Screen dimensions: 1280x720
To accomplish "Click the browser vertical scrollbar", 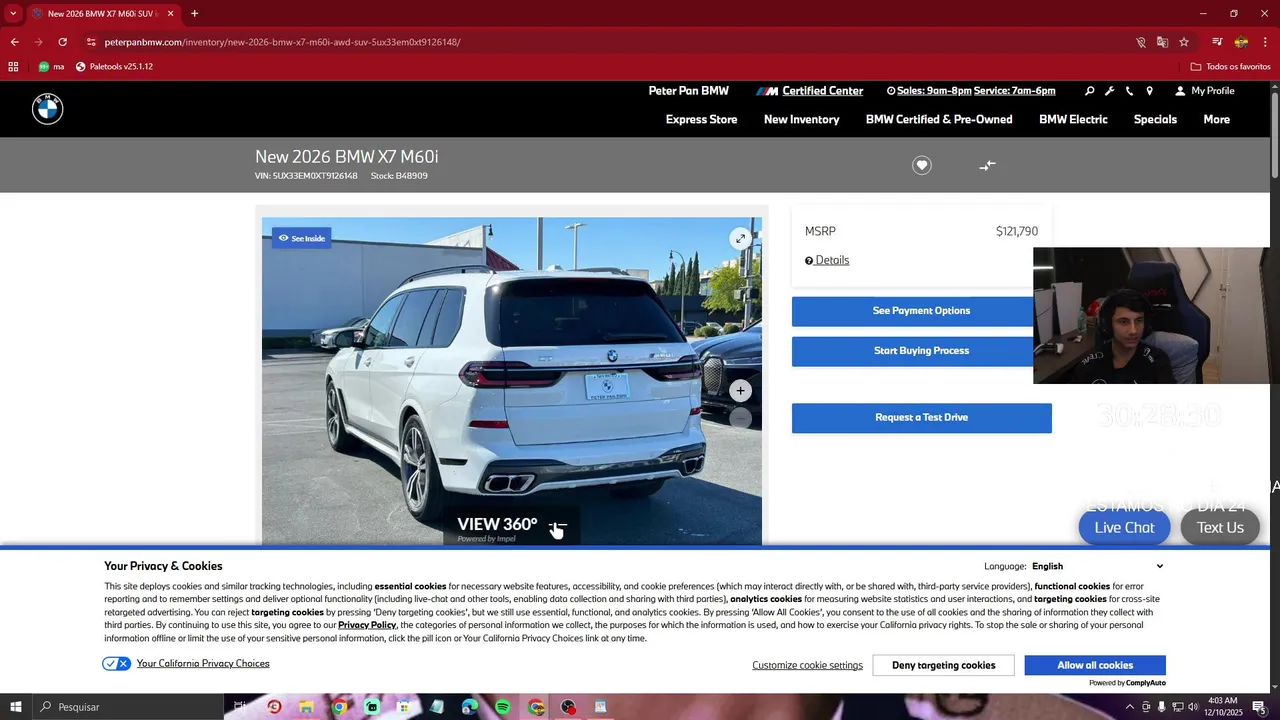I will 1275,135.
